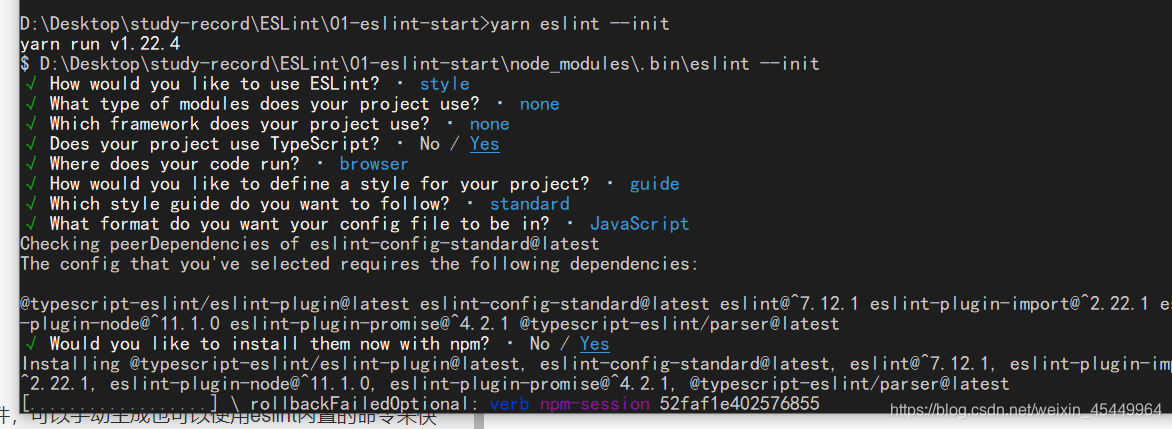The width and height of the screenshot is (1172, 429).
Task: Click the 'guide' answer for style definition
Action: (654, 184)
